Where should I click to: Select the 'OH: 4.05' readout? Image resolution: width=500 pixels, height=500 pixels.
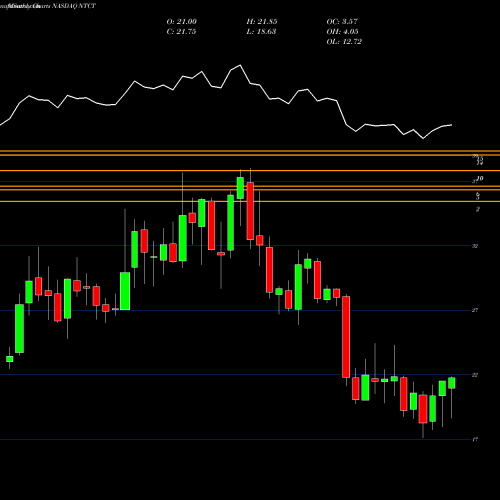[x=343, y=32]
